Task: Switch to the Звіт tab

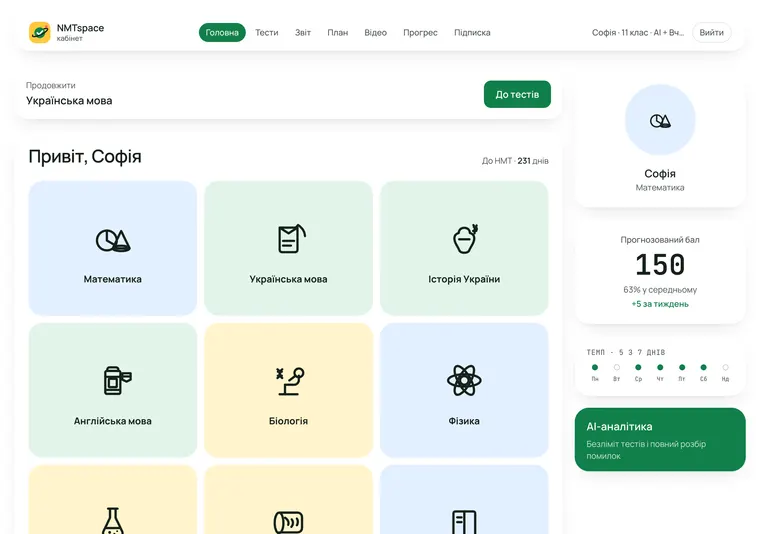Action: (x=303, y=32)
